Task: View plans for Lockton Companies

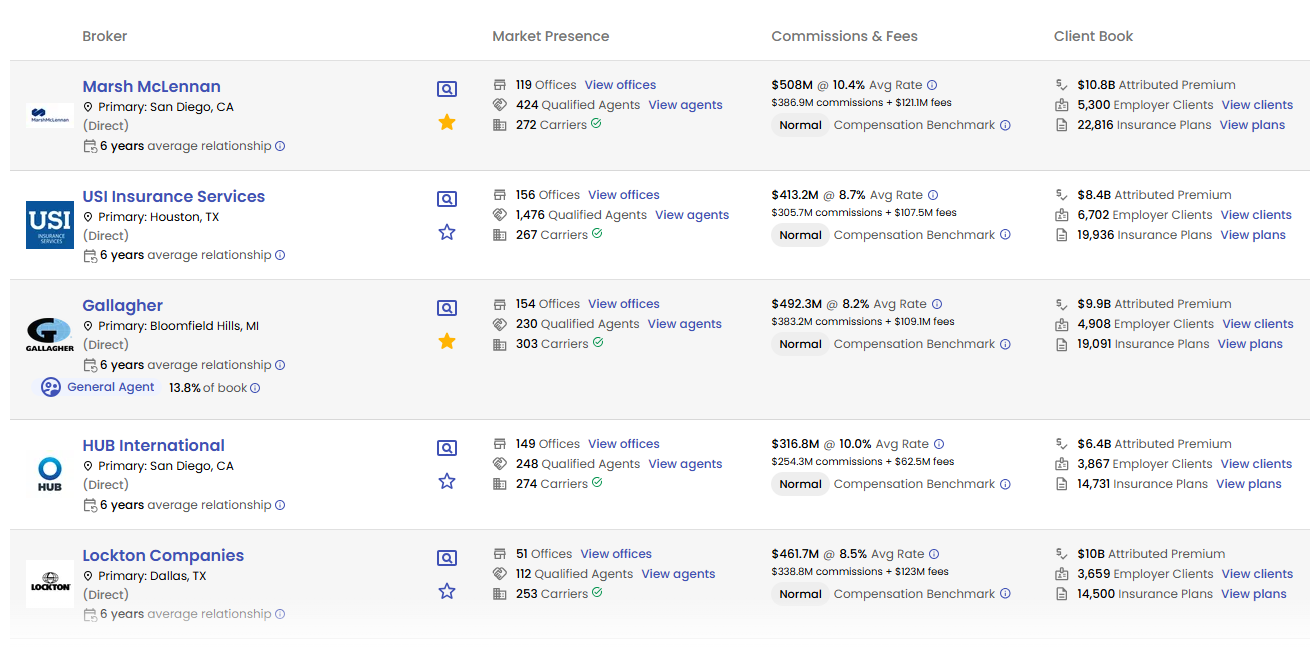Action: click(1253, 594)
